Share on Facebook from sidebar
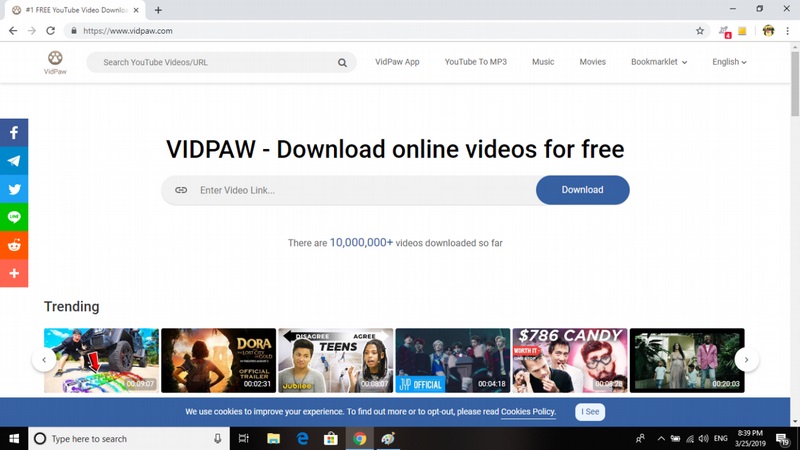This screenshot has height=450, width=800. (x=14, y=133)
